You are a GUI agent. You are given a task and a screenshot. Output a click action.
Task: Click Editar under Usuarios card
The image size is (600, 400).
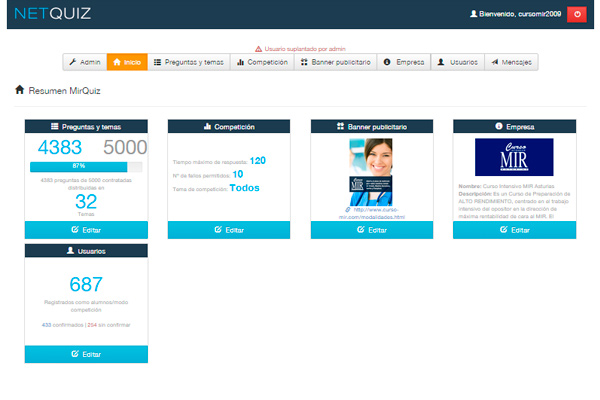pos(86,354)
